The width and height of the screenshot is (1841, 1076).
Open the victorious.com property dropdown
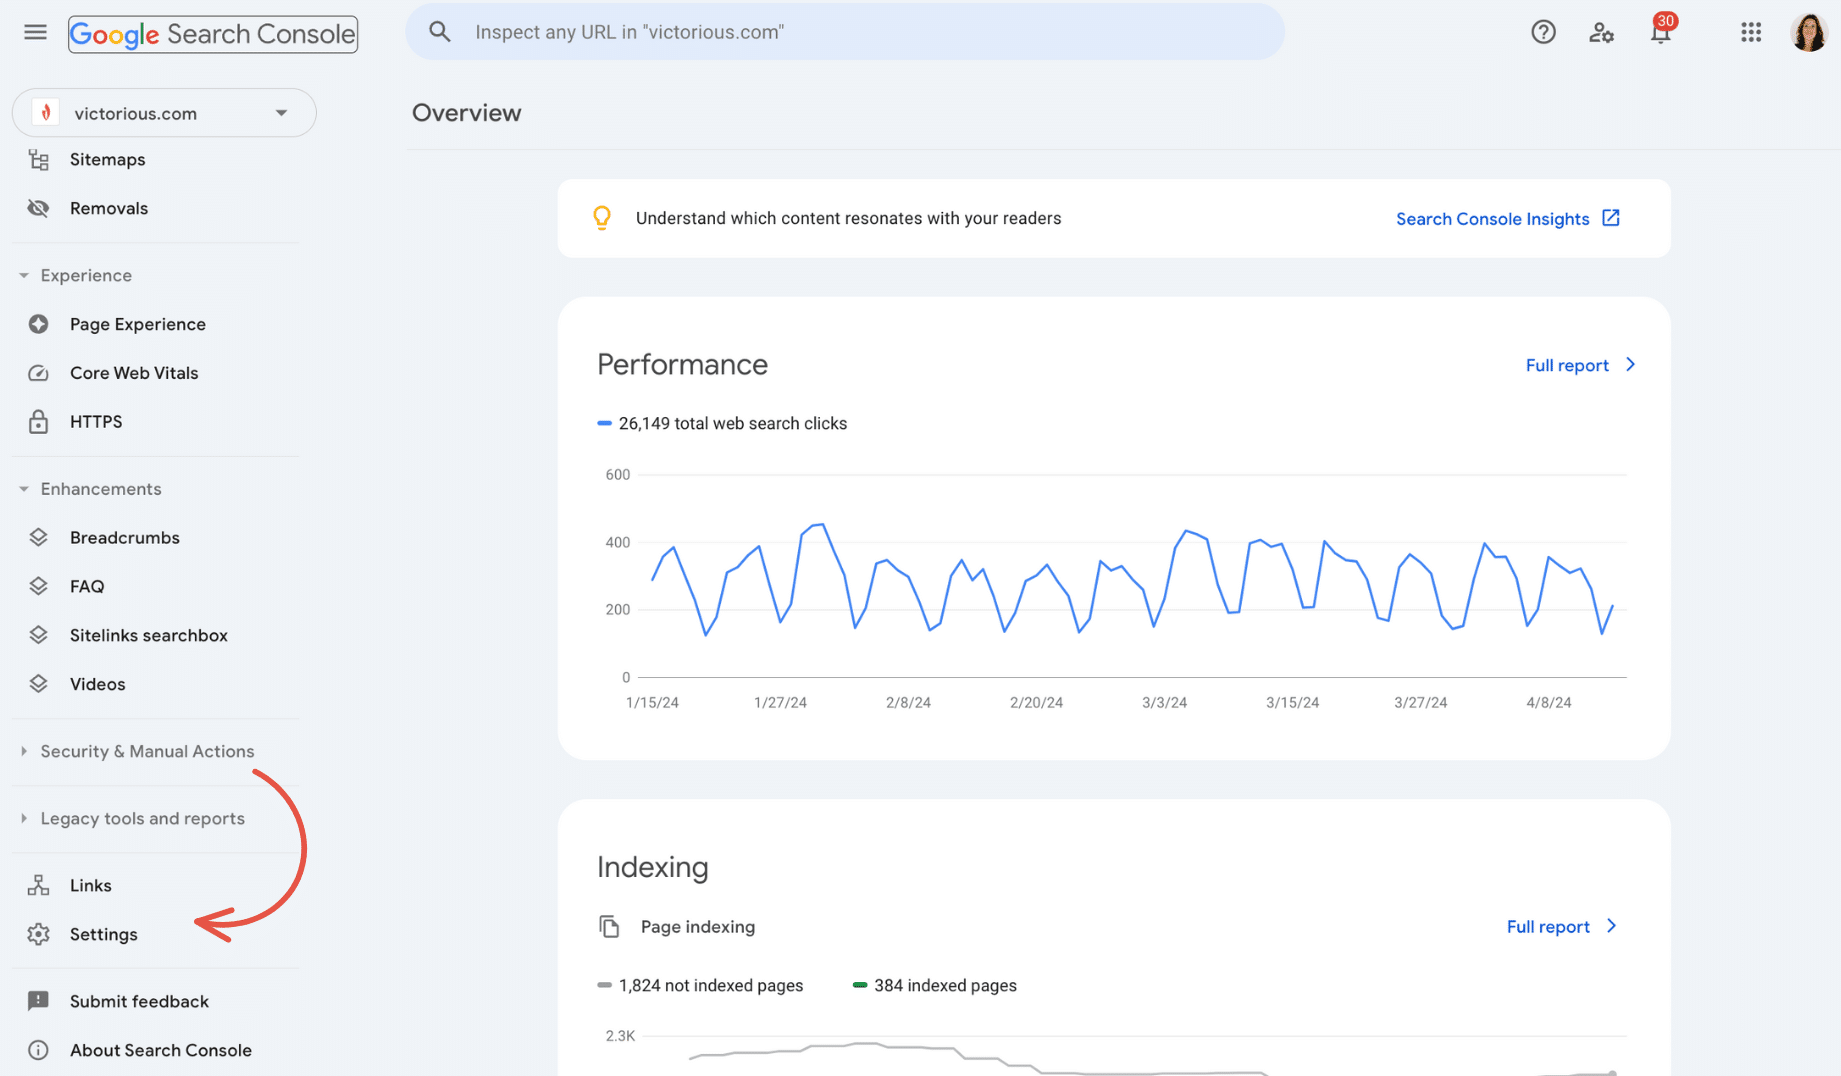pos(164,113)
